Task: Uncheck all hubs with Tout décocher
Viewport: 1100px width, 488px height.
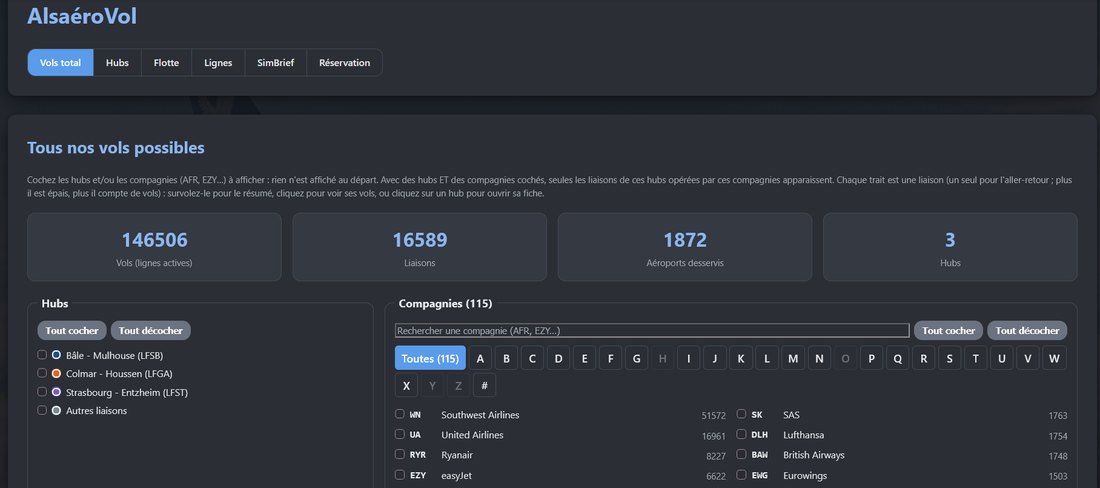Action: (x=151, y=330)
